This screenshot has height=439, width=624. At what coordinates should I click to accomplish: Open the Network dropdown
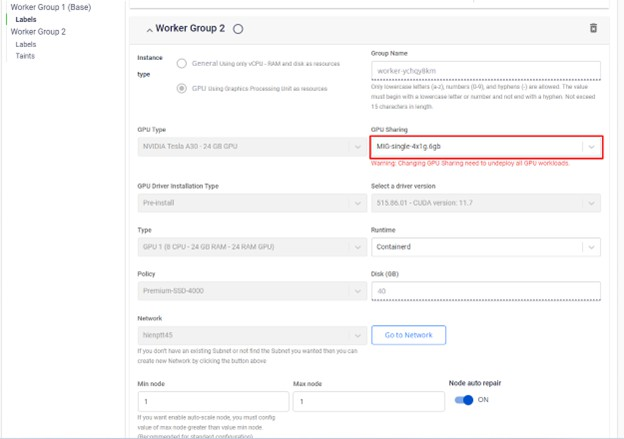[252, 335]
